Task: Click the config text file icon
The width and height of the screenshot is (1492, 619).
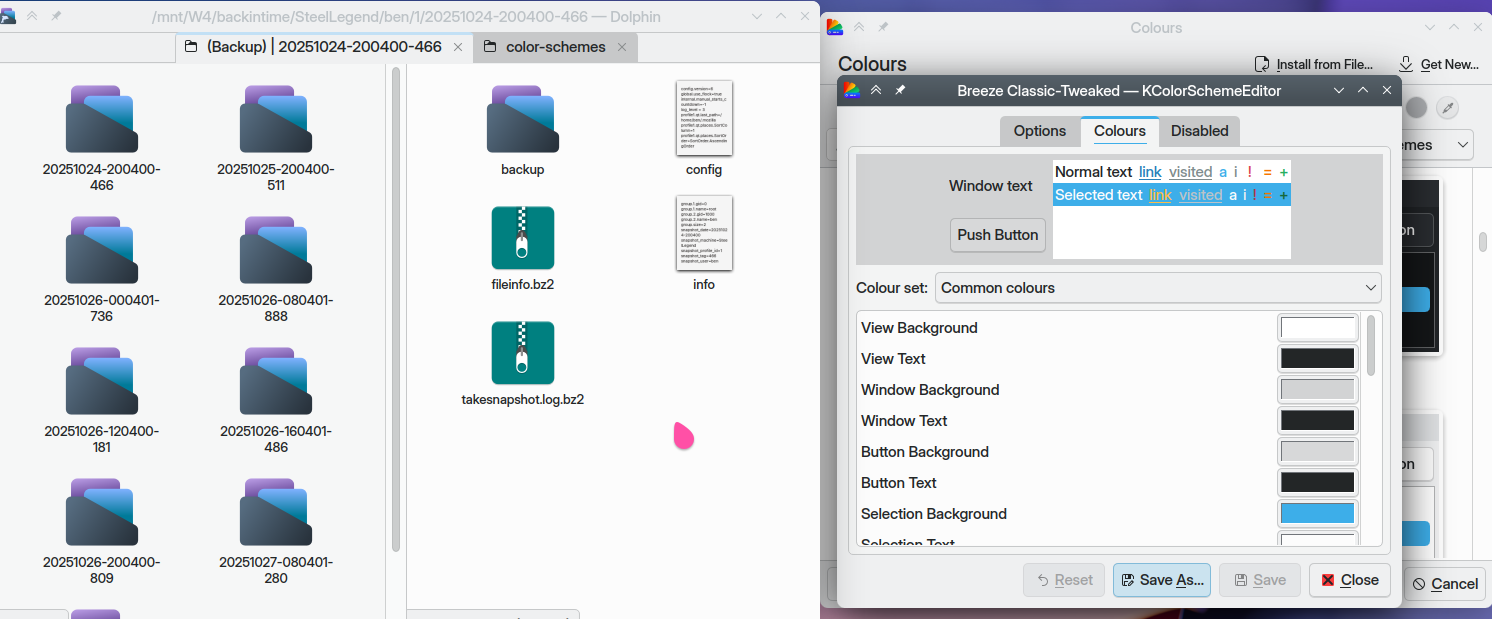Action: pos(704,118)
